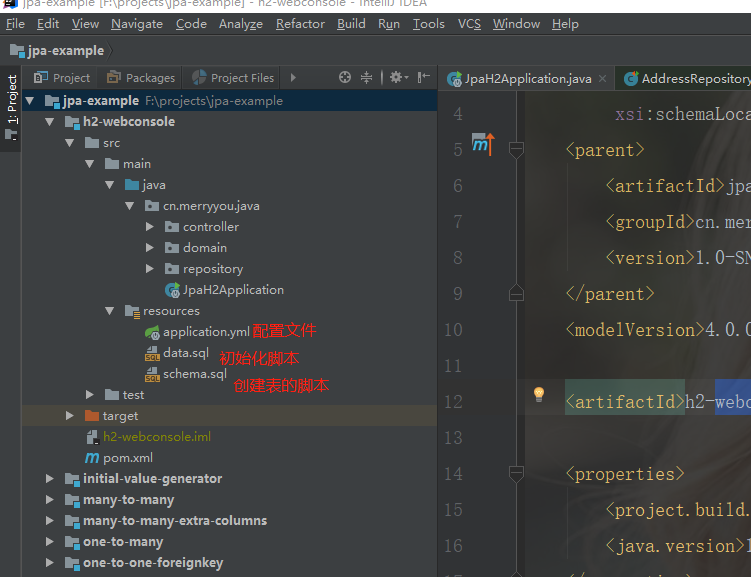The width and height of the screenshot is (751, 577).
Task: Expand the many-to-many-extra-columns module
Action: click(49, 520)
